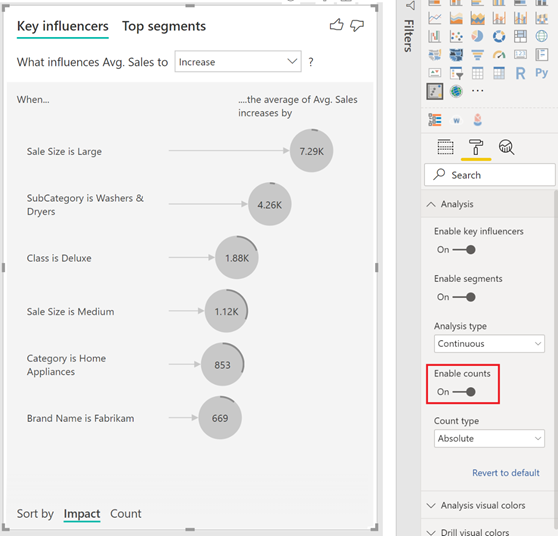The width and height of the screenshot is (558, 536).
Task: Open the Format paint roller tab
Action: click(476, 147)
